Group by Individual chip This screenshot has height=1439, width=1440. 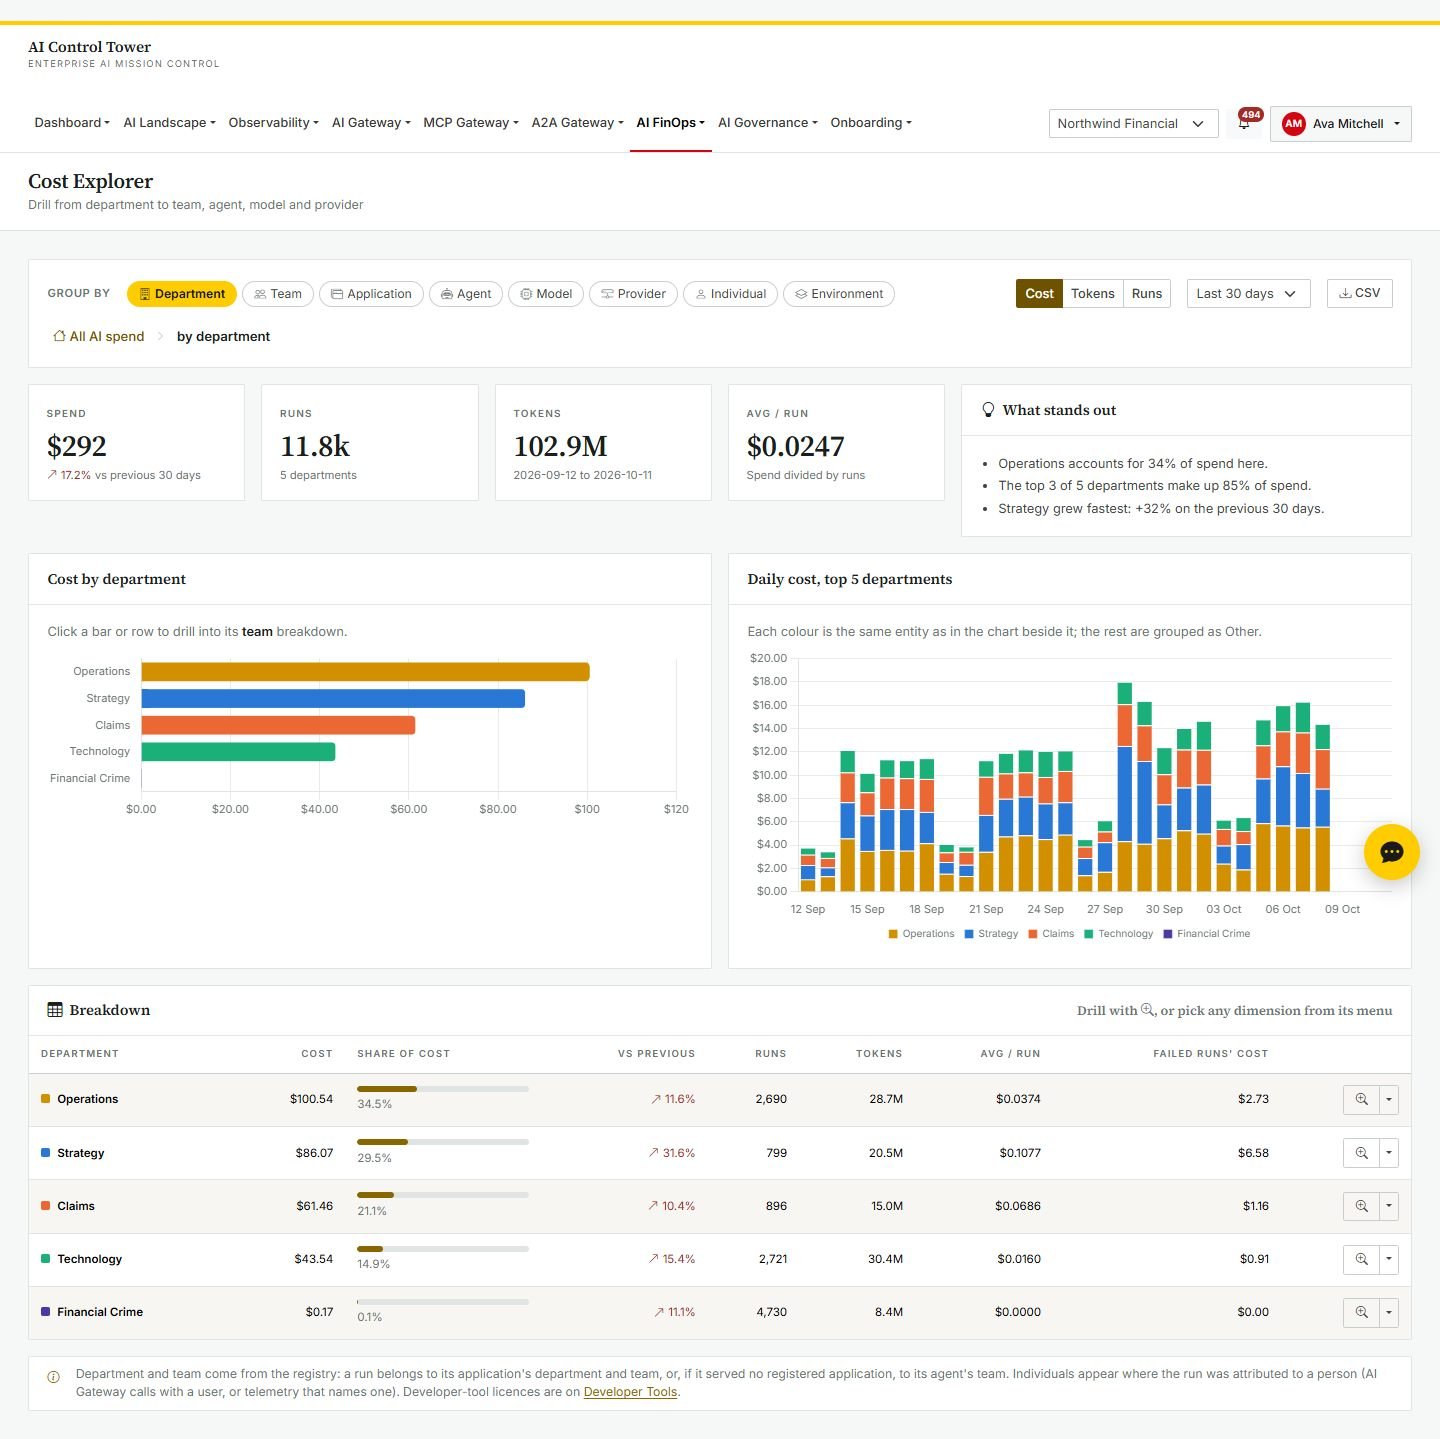pos(730,294)
